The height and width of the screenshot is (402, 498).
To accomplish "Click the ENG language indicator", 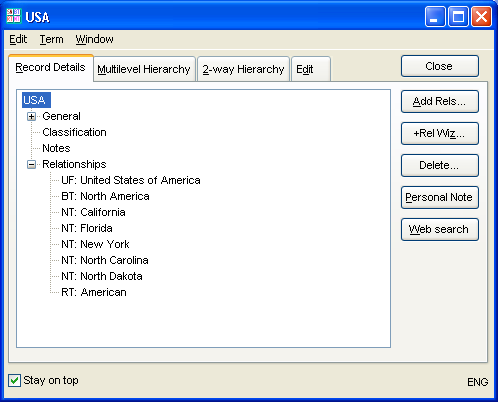I will click(x=478, y=382).
